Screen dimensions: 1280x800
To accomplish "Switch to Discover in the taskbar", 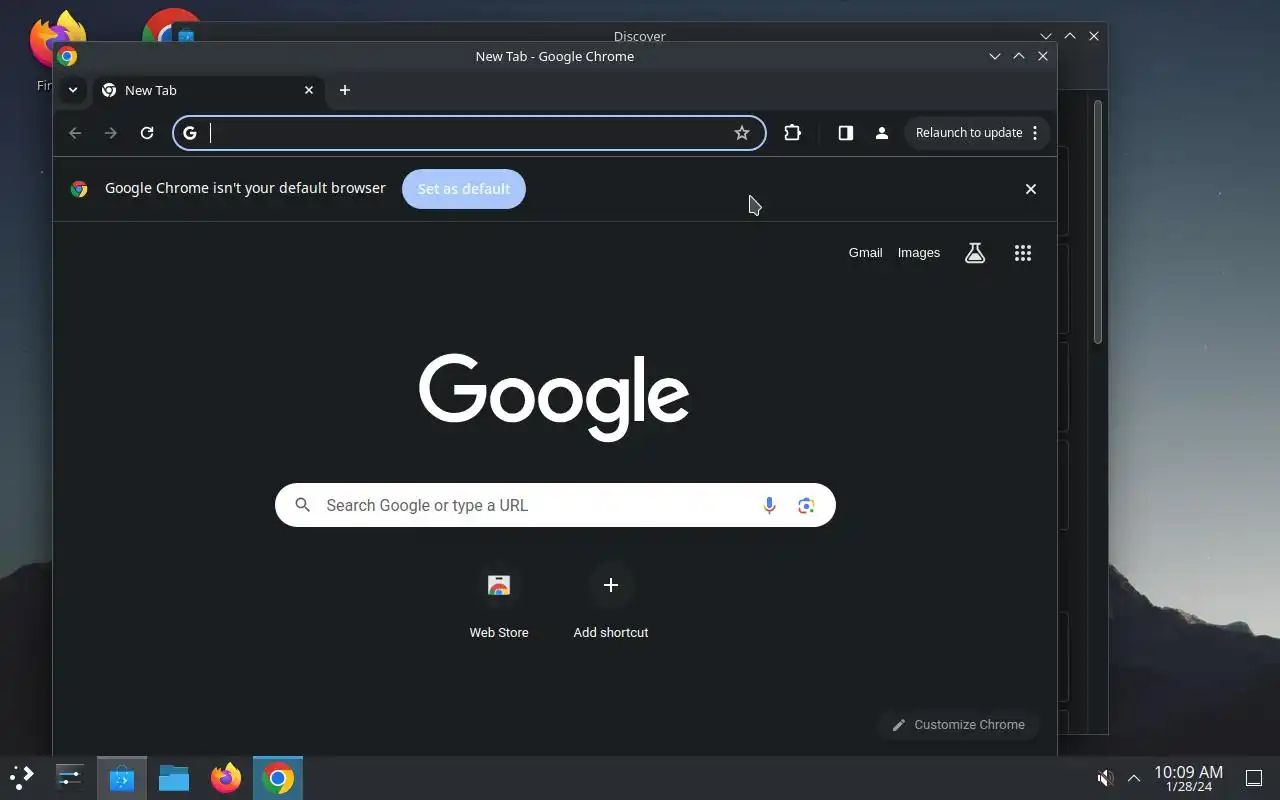I will click(122, 778).
